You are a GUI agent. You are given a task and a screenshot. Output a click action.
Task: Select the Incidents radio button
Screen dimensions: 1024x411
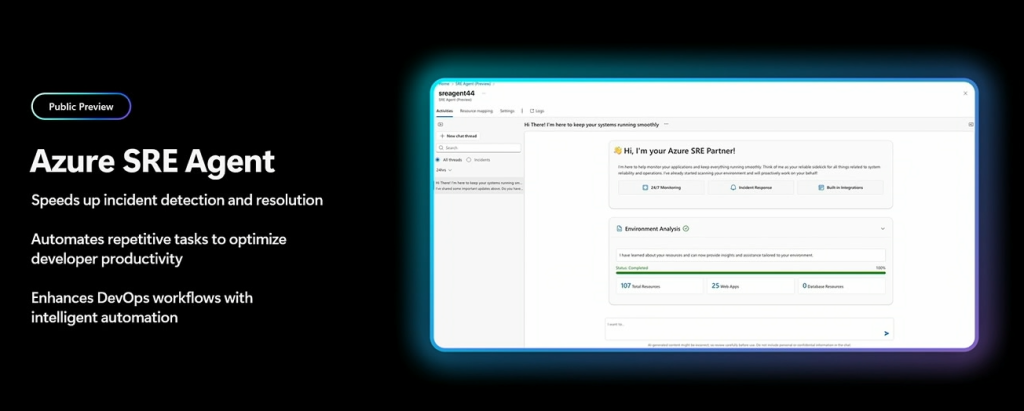[468, 159]
